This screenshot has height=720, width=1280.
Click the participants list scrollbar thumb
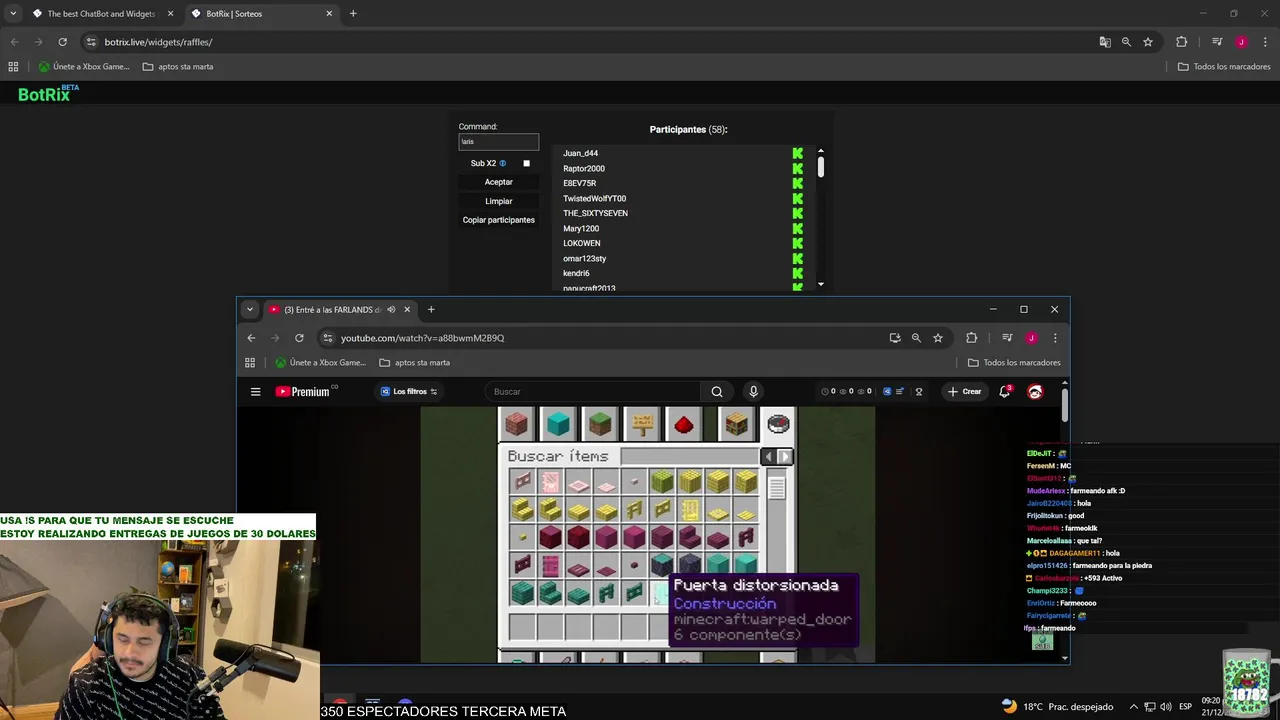click(x=821, y=168)
